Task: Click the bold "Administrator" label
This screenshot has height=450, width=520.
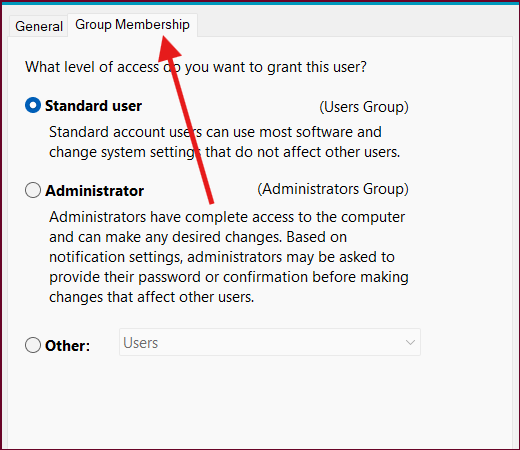Action: (94, 191)
